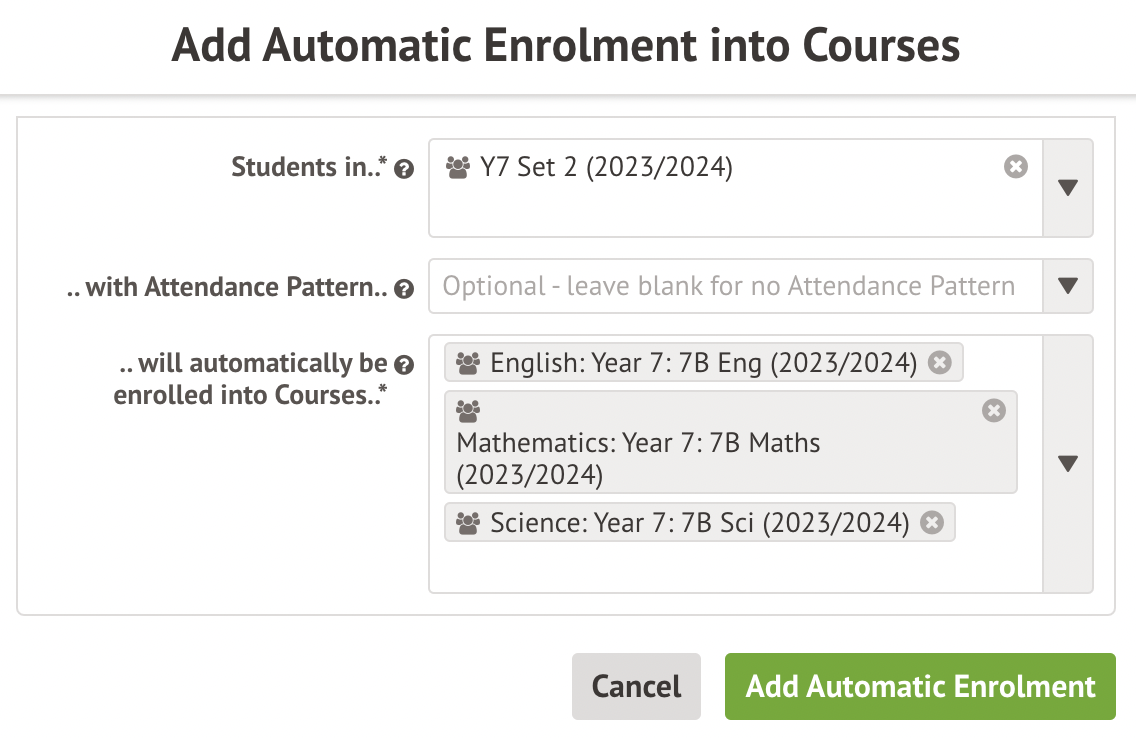Remove Science 7B Sci course tag

[x=932, y=522]
